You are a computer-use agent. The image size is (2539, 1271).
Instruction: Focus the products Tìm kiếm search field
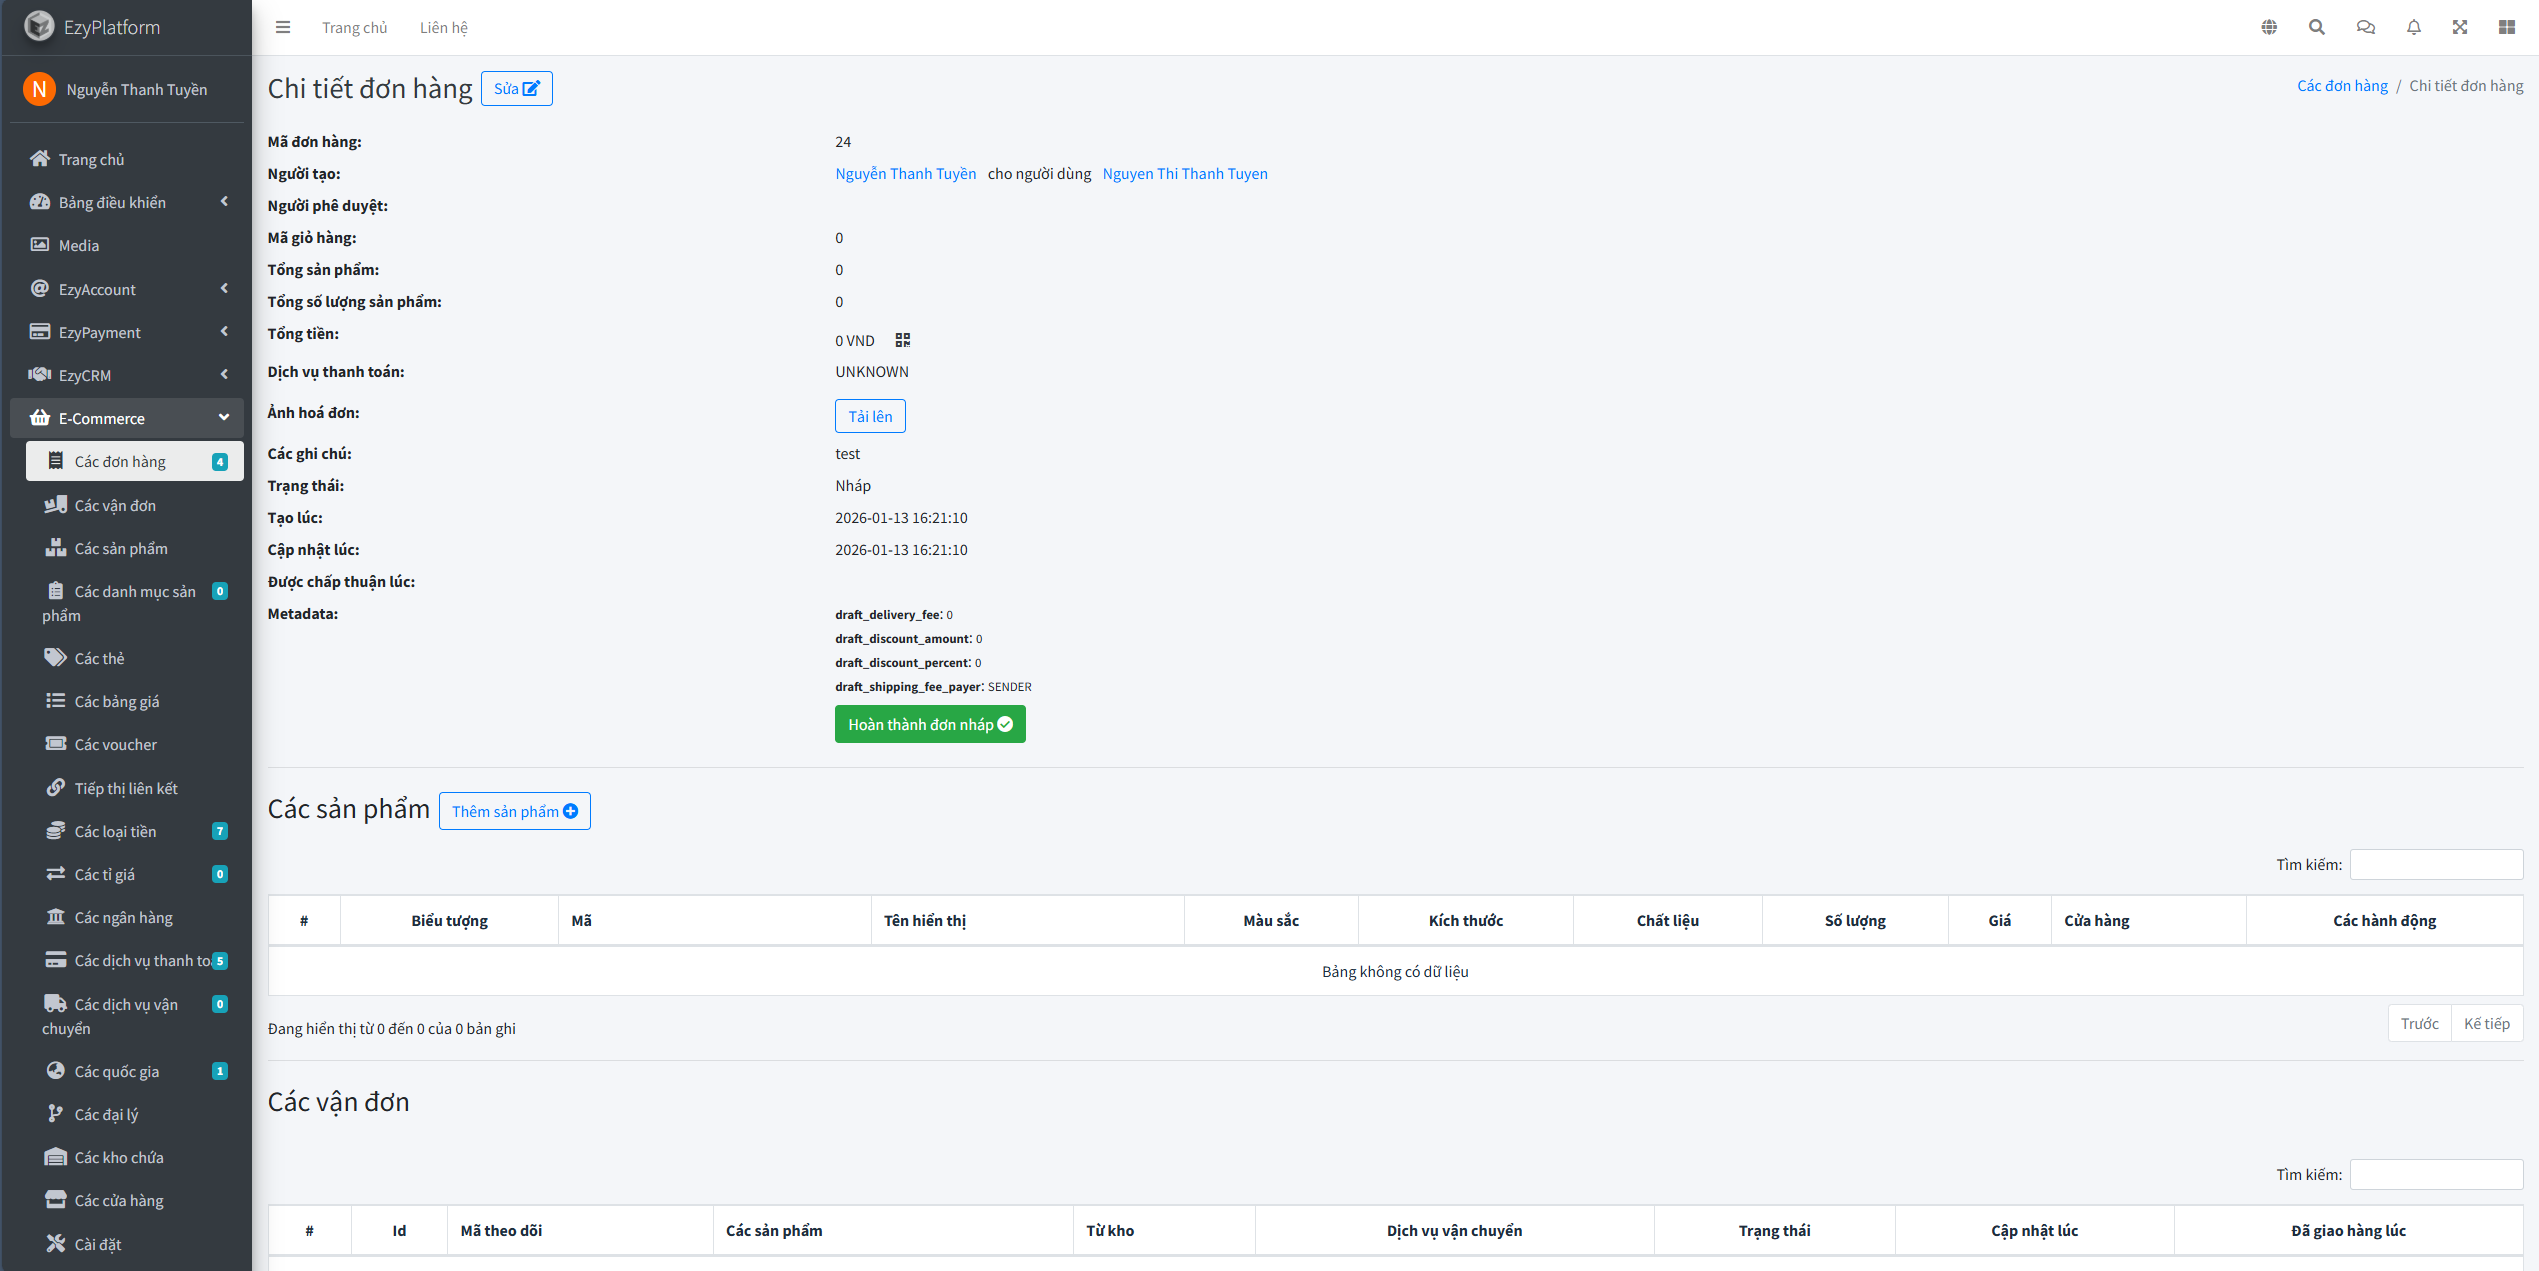(x=2435, y=864)
